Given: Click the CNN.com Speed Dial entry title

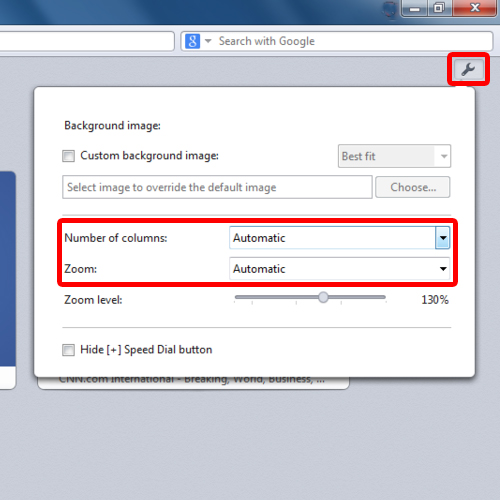Looking at the screenshot, I should [192, 380].
